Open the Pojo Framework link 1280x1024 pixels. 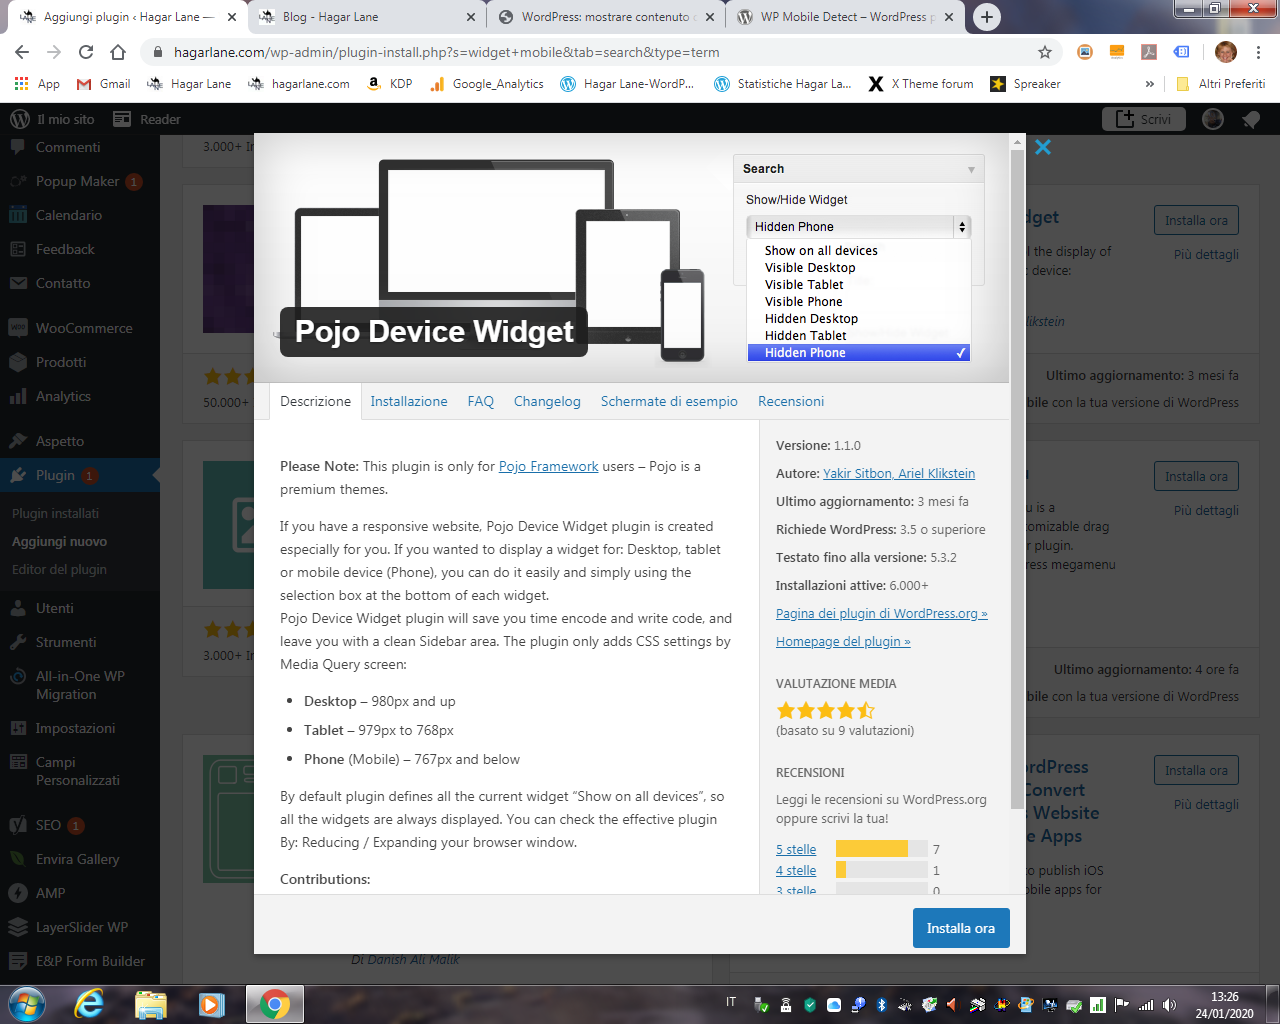[x=549, y=466]
